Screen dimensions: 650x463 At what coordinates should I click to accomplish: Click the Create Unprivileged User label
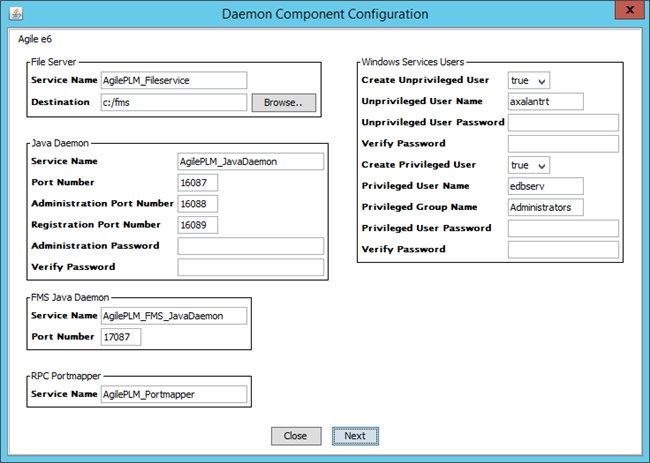pyautogui.click(x=425, y=80)
